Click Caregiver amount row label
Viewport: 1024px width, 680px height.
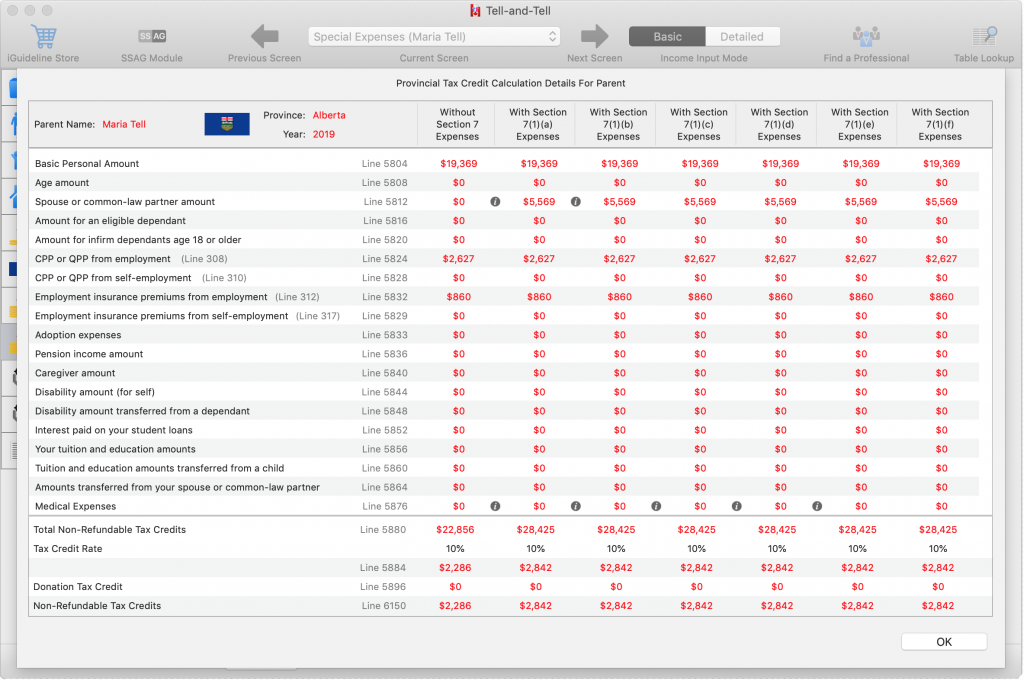[75, 373]
